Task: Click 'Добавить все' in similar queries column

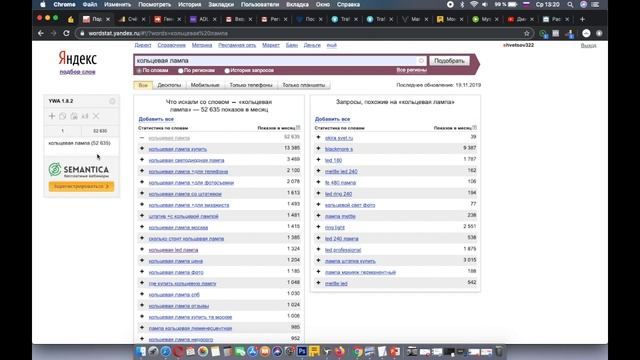Action: pos(332,119)
